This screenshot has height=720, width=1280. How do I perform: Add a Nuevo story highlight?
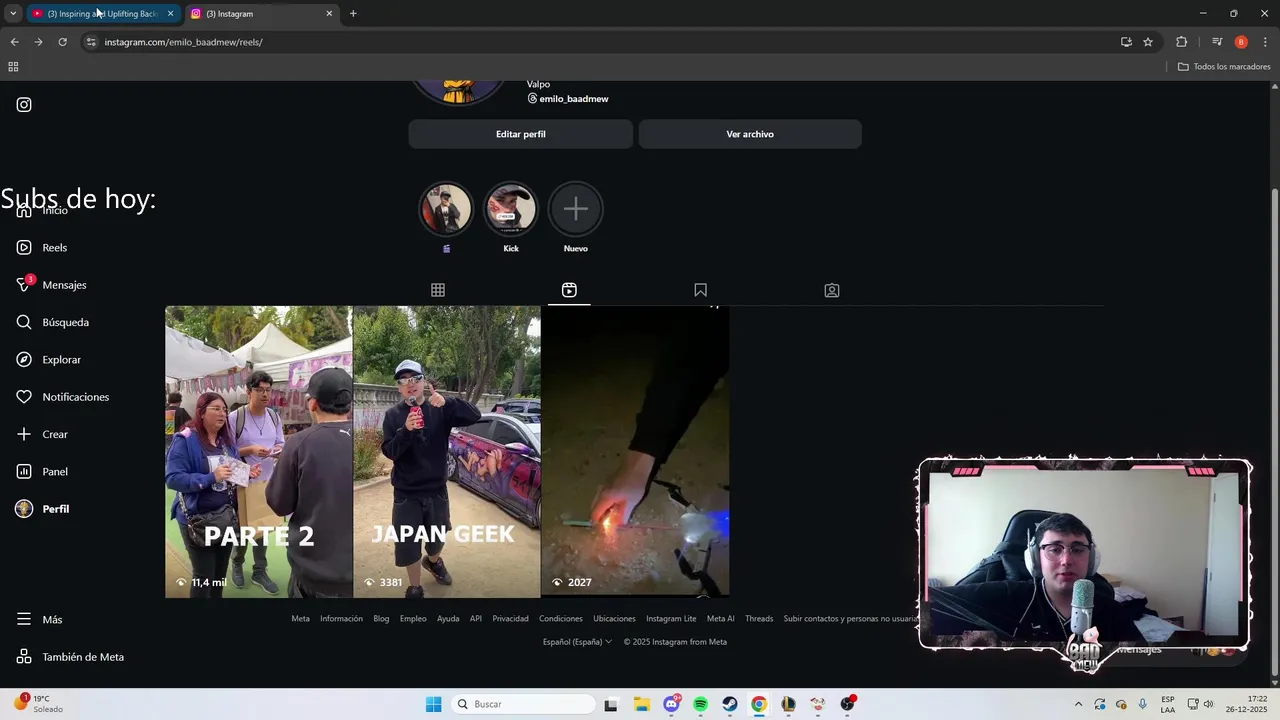point(576,209)
